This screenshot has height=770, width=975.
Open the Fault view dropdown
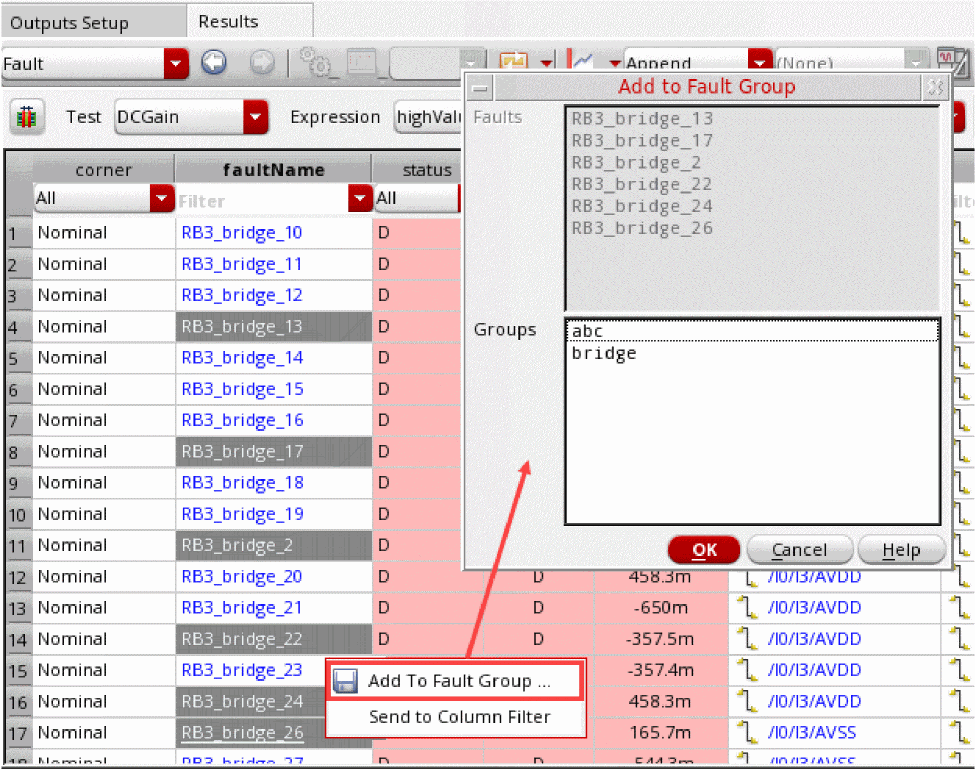[176, 63]
